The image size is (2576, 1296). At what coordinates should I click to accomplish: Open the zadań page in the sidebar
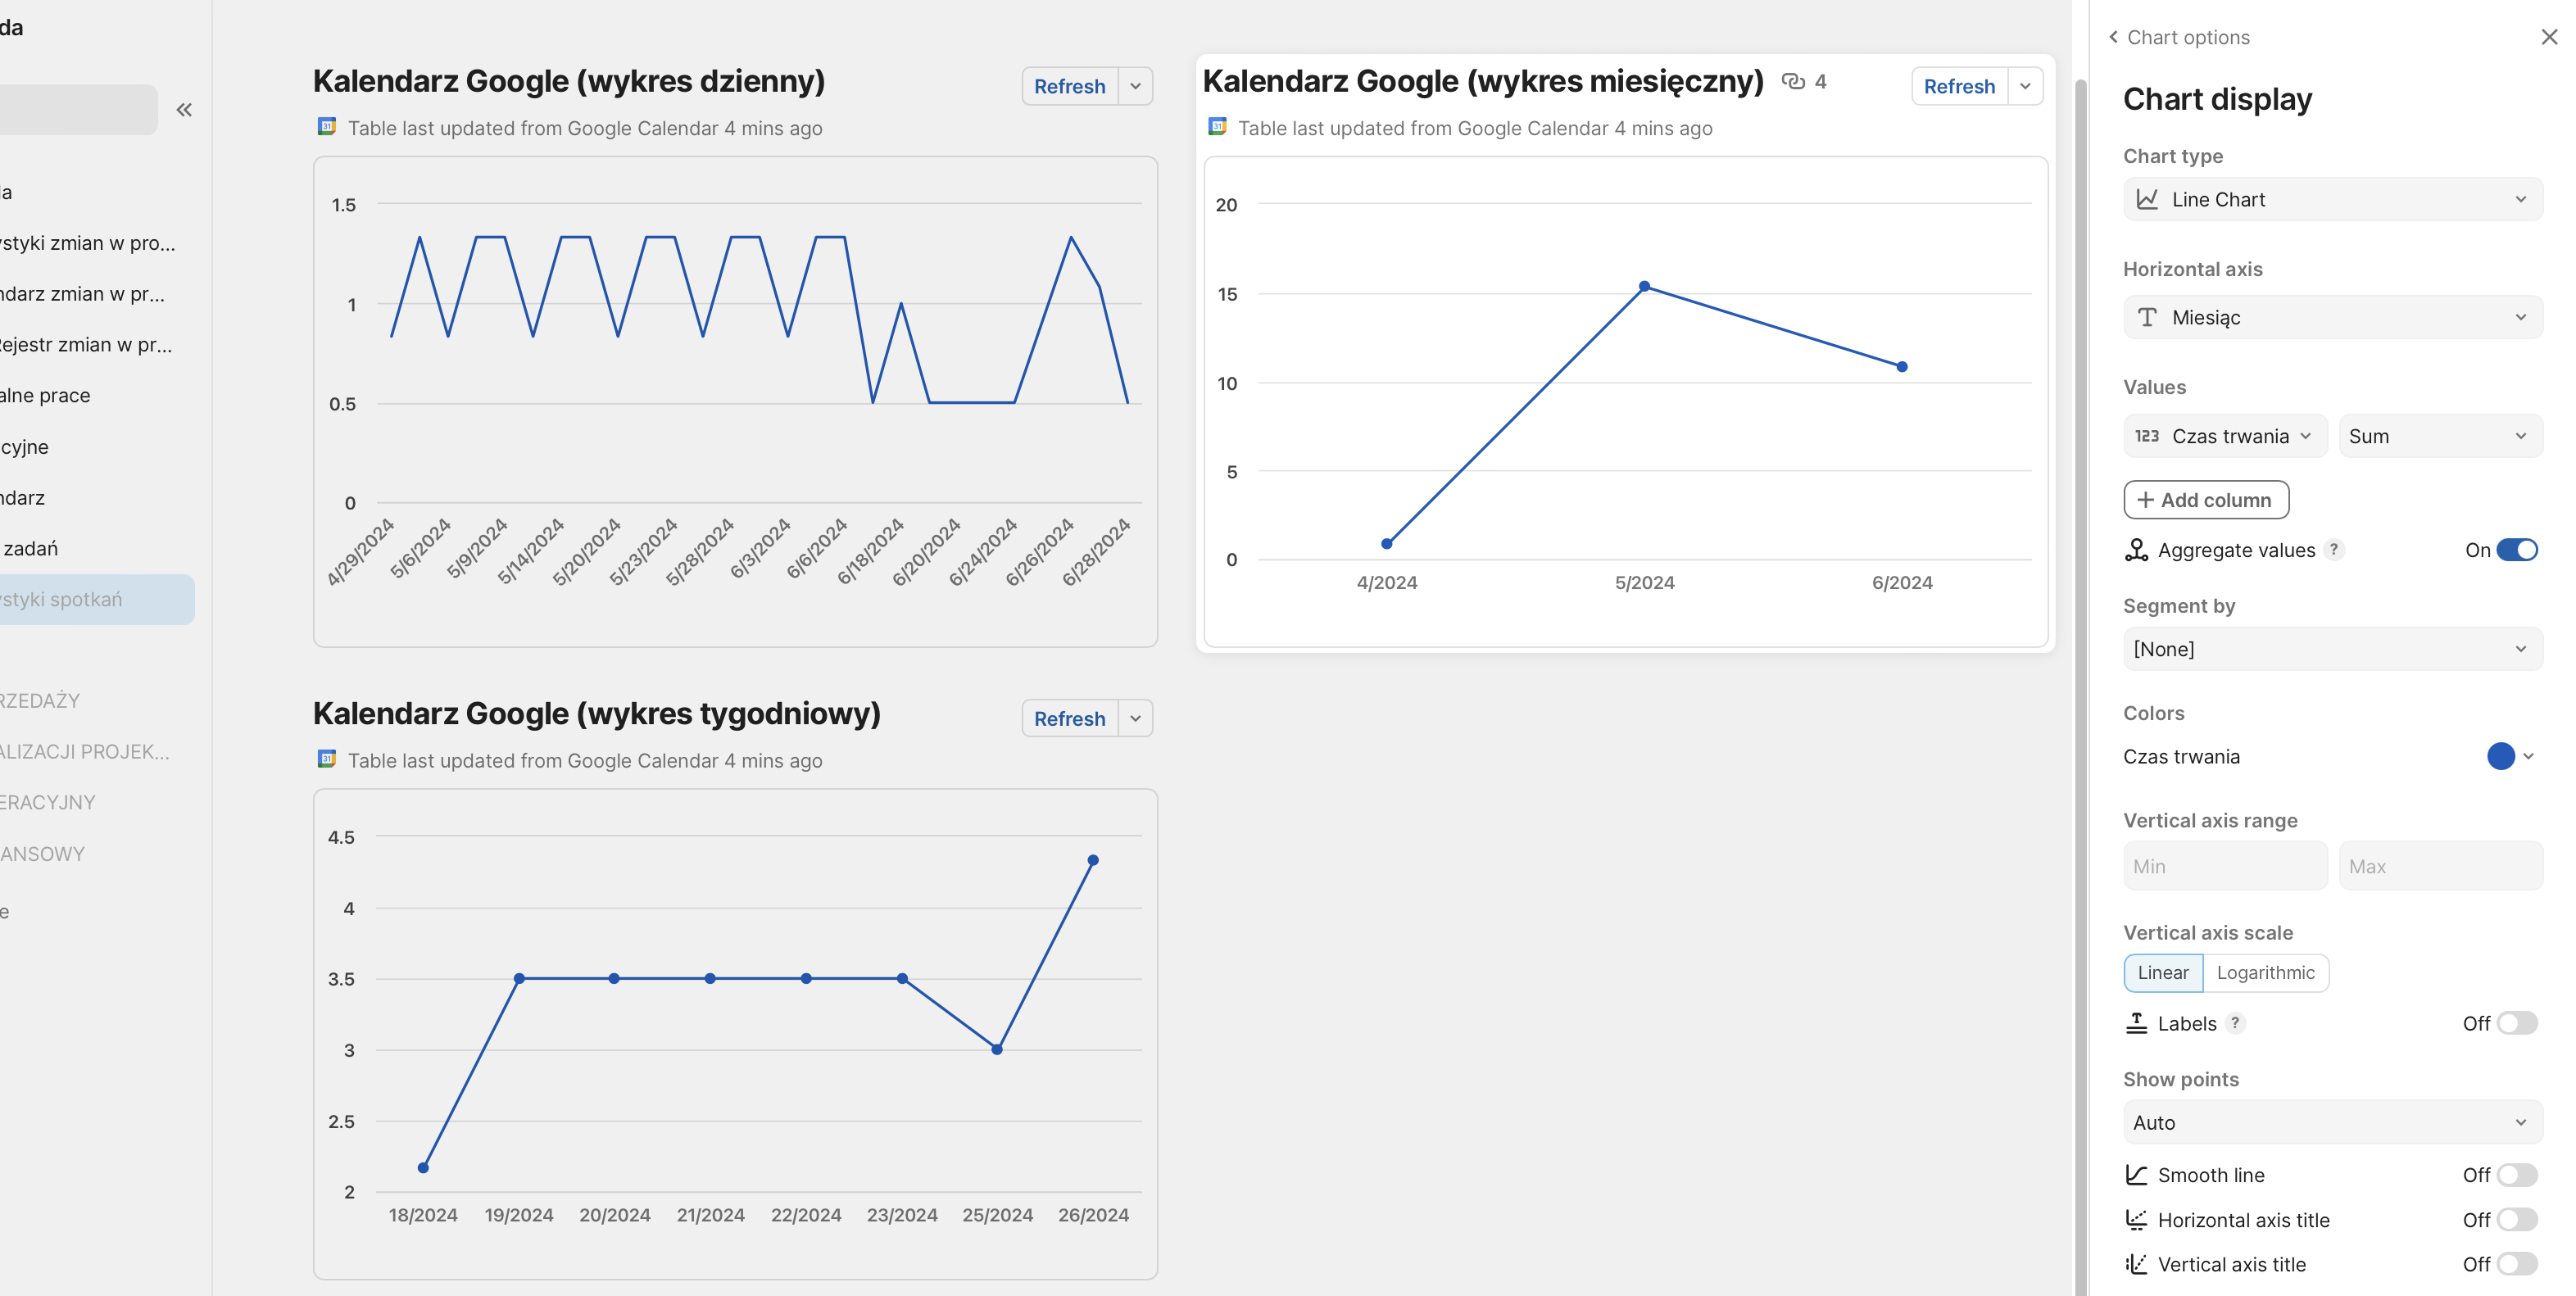pyautogui.click(x=32, y=549)
